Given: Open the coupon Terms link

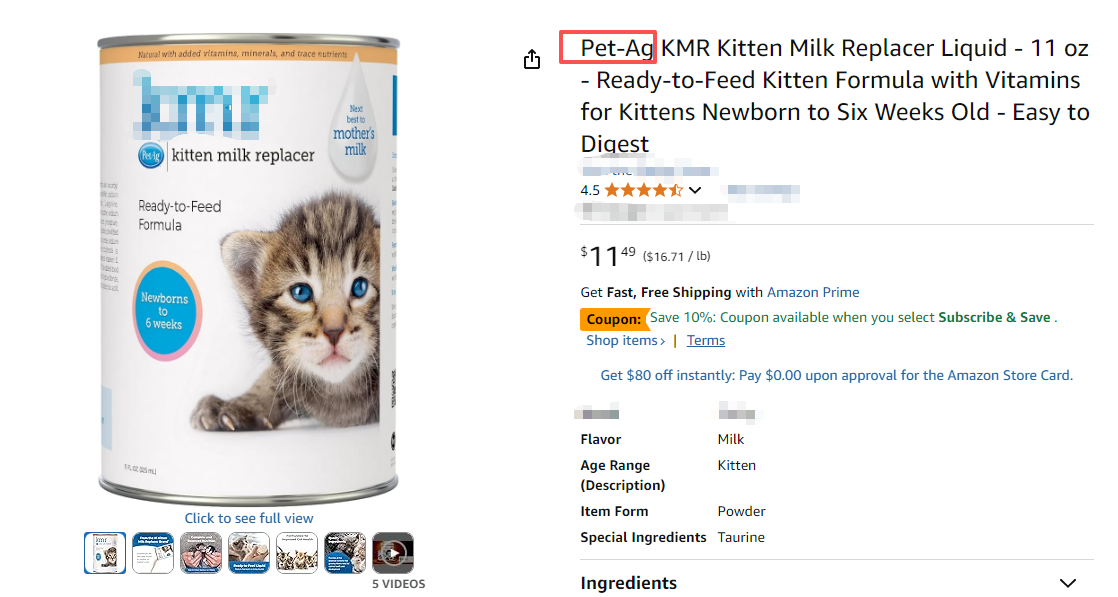Looking at the screenshot, I should tap(705, 341).
